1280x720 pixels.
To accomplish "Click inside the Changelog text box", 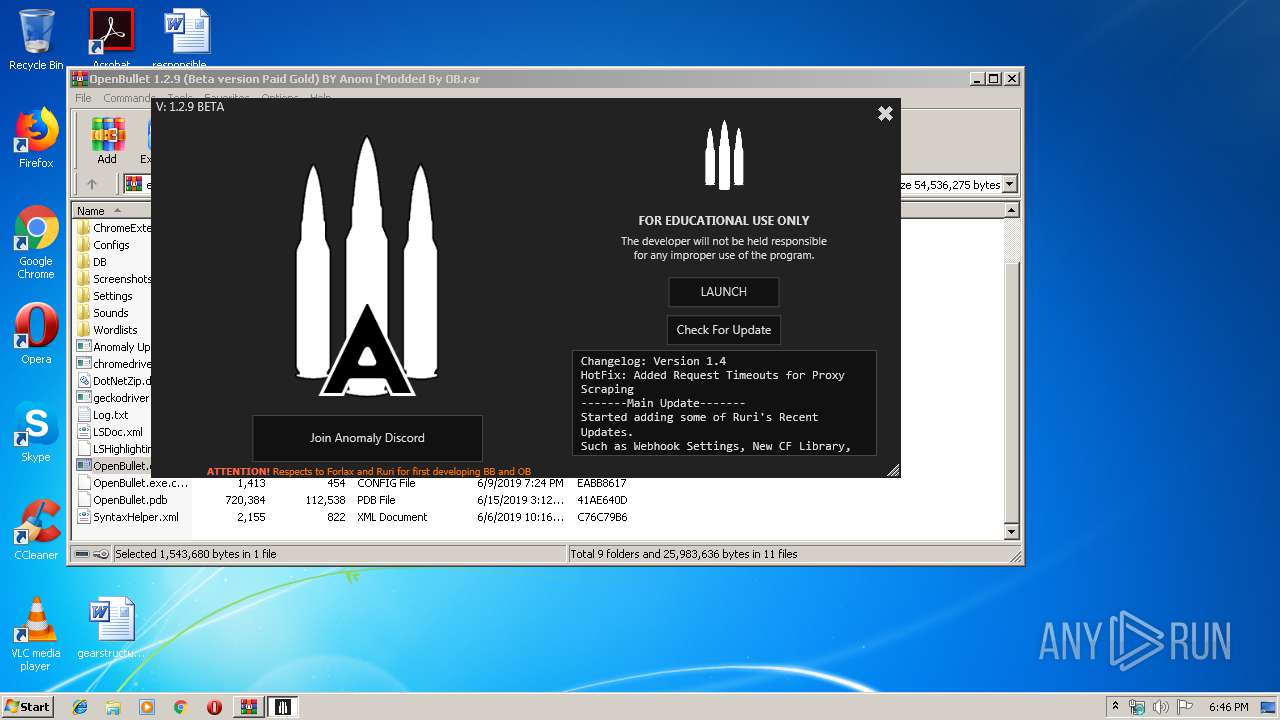I will click(724, 403).
